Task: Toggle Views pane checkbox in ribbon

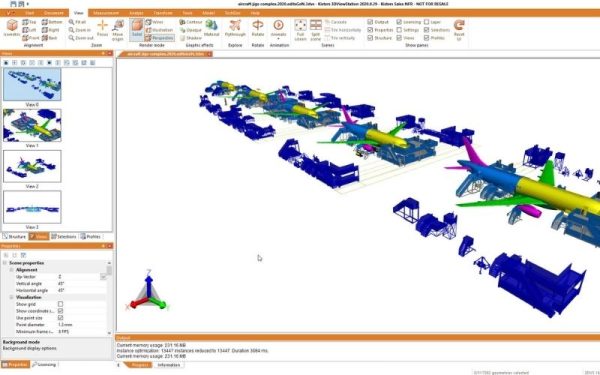Action: pos(399,38)
